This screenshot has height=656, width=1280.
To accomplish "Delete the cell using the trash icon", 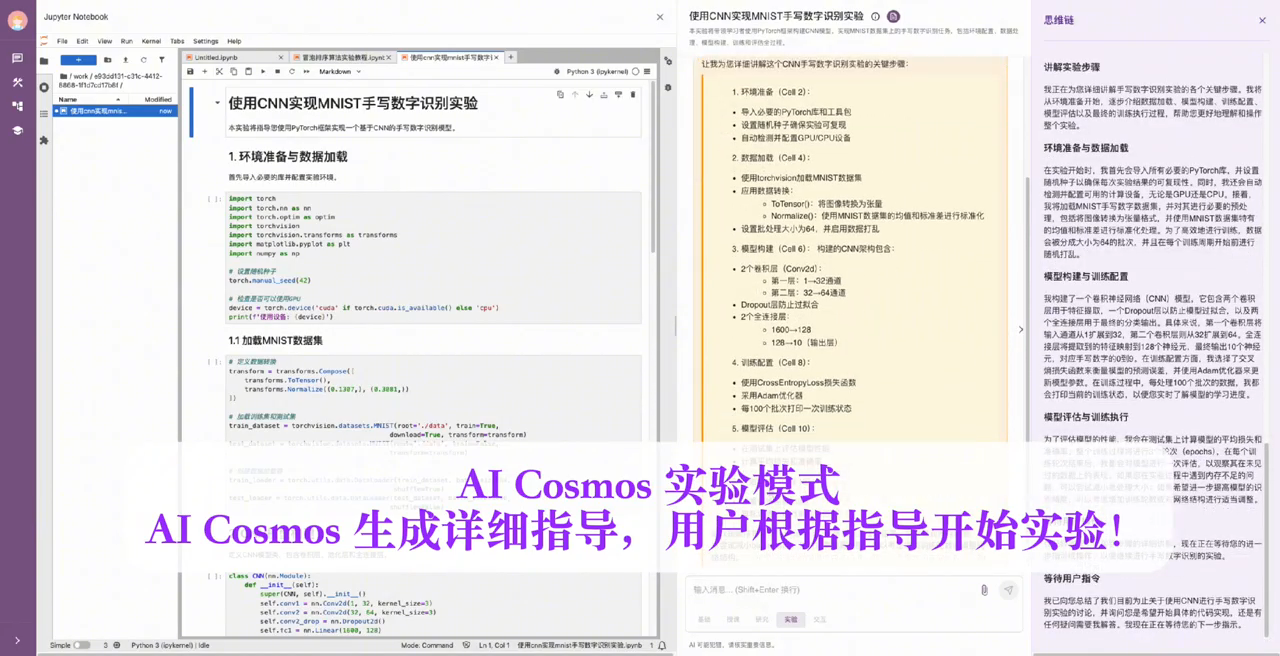I will point(633,95).
